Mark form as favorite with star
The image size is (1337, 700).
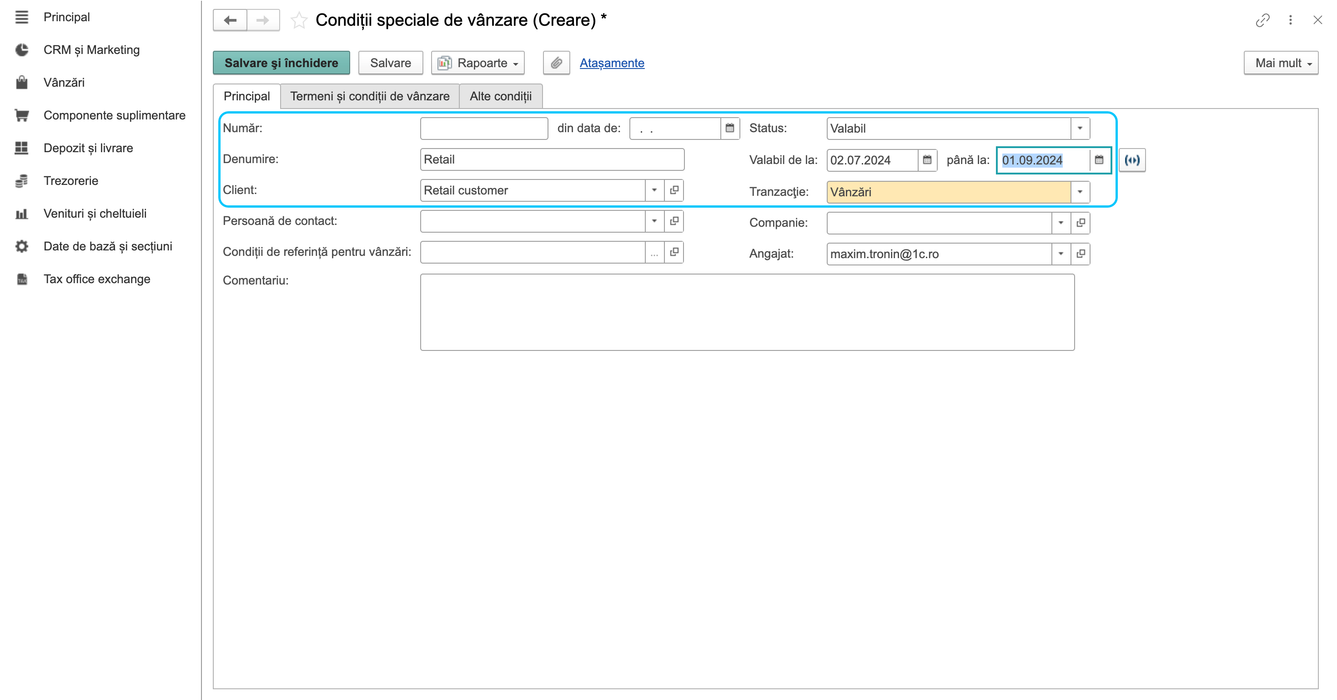click(299, 20)
